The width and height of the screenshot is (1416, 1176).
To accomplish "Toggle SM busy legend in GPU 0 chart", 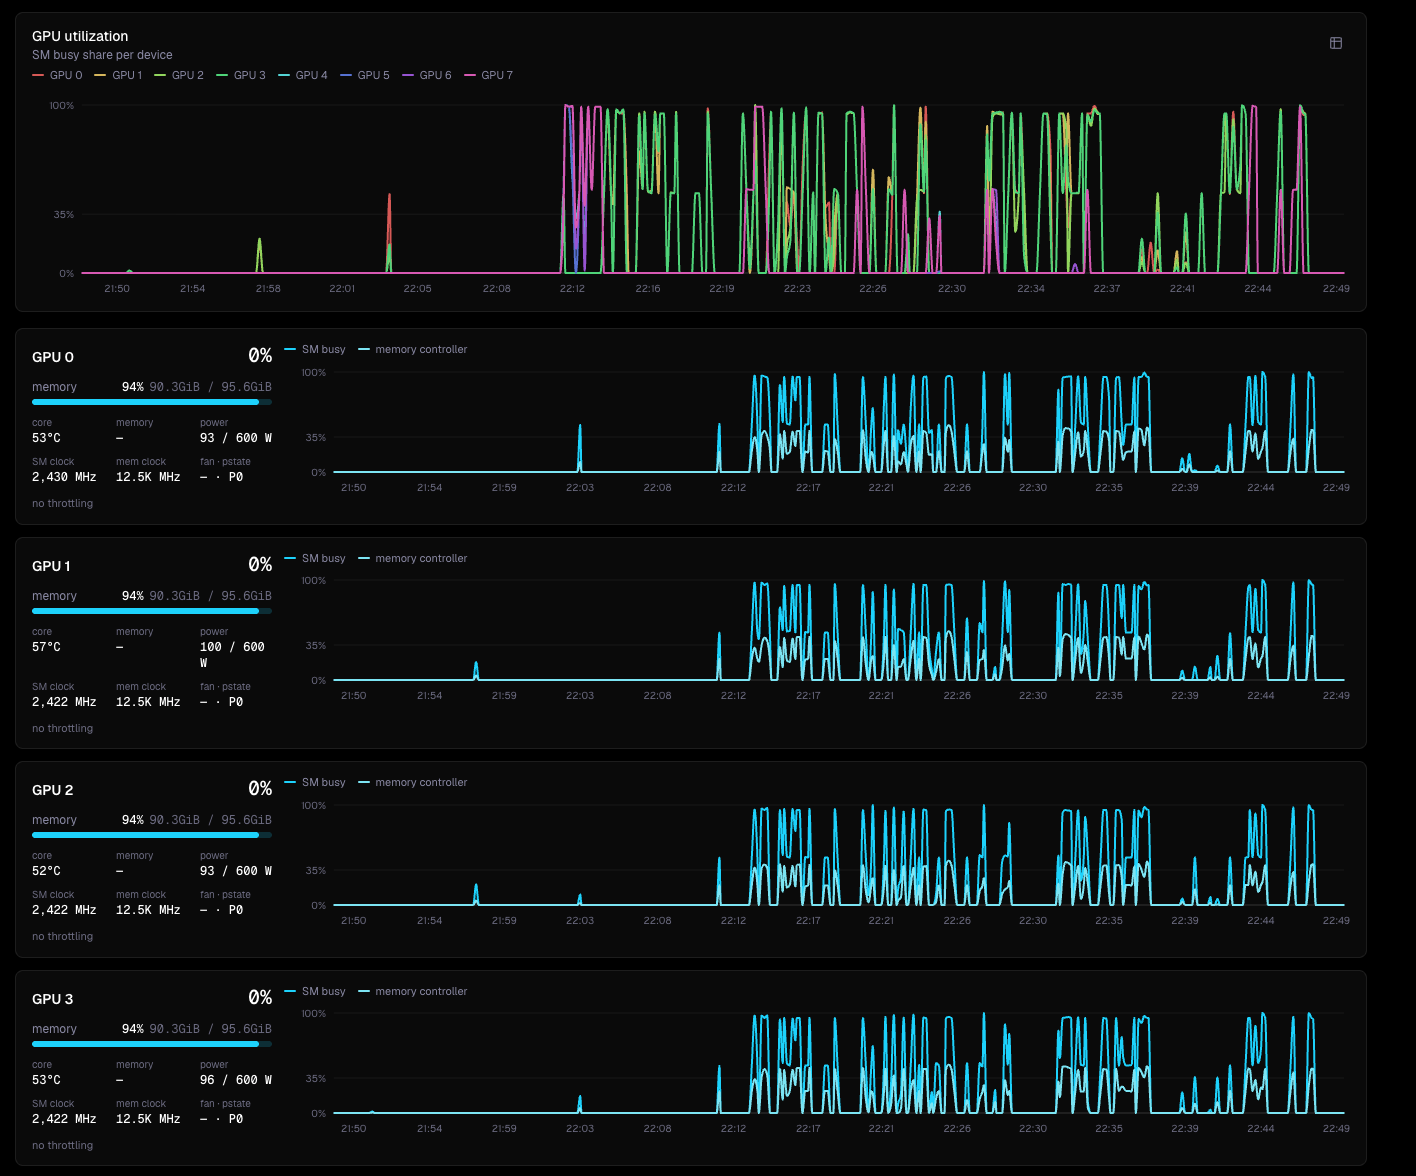I will (315, 349).
